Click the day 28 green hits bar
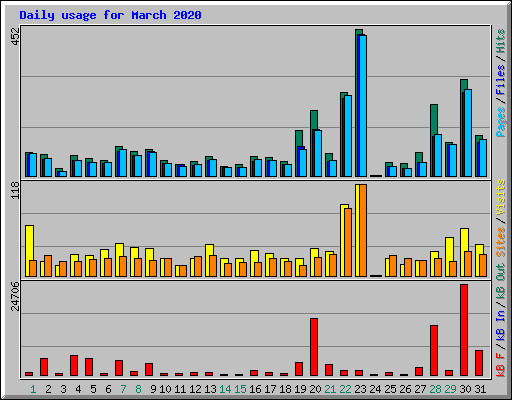The image size is (512, 400). coord(434,141)
